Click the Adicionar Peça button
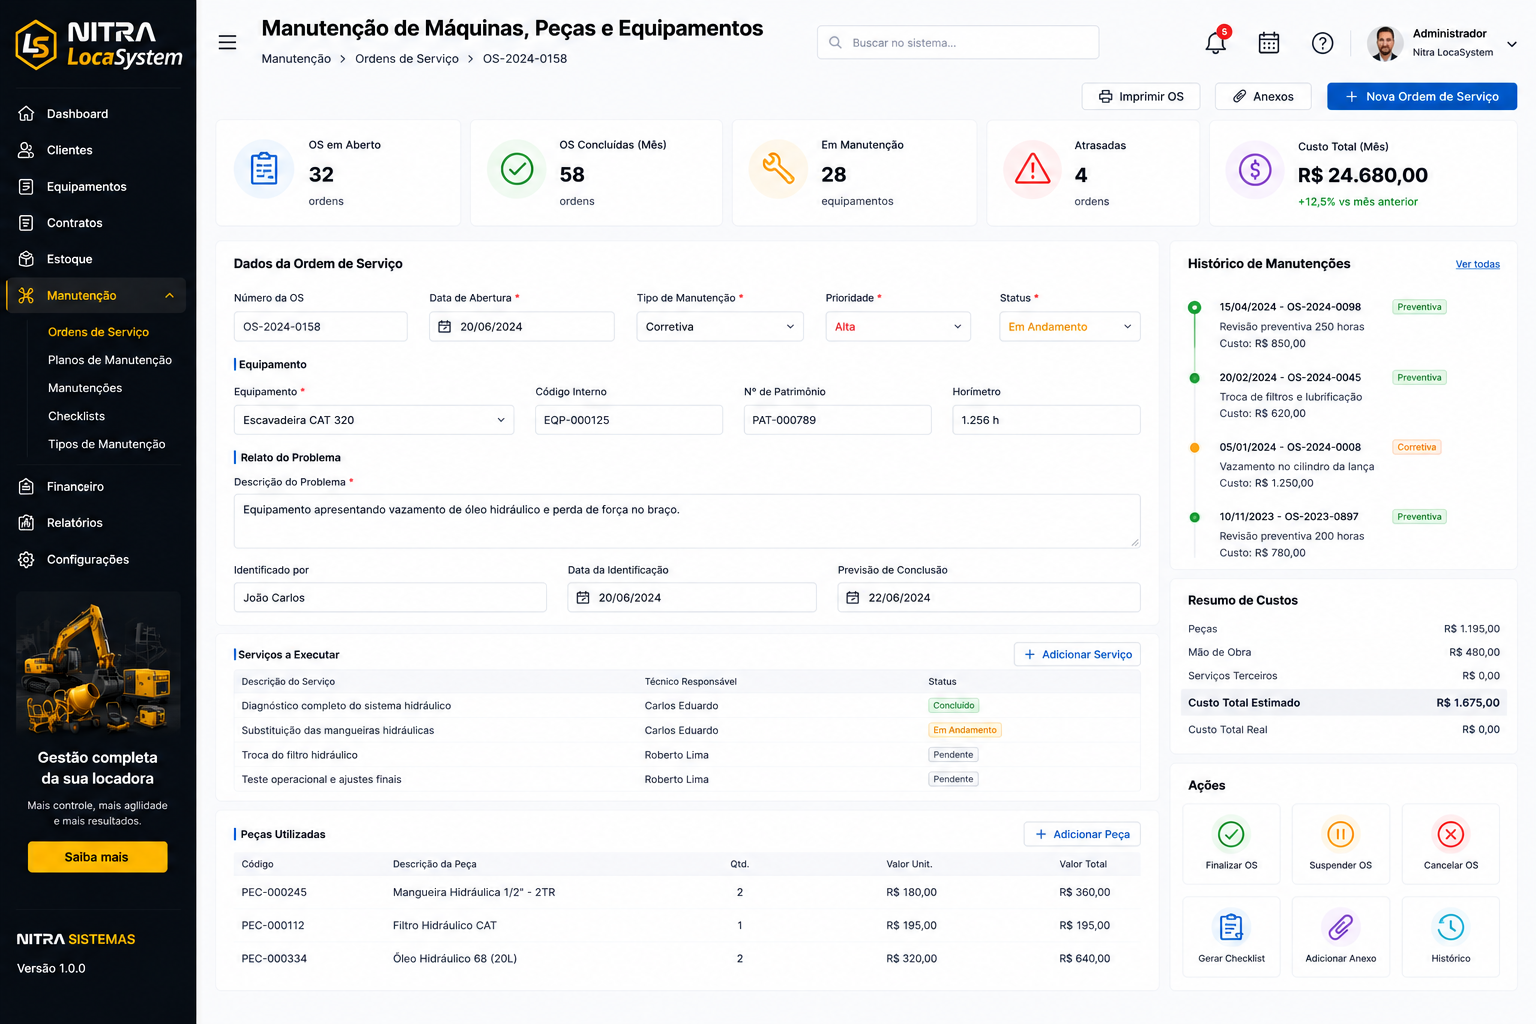Viewport: 1536px width, 1024px height. [x=1082, y=834]
